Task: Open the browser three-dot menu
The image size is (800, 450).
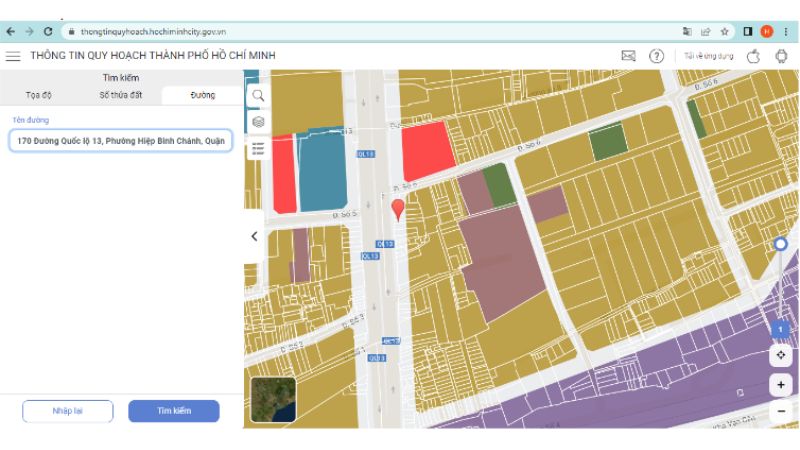Action: click(x=786, y=32)
